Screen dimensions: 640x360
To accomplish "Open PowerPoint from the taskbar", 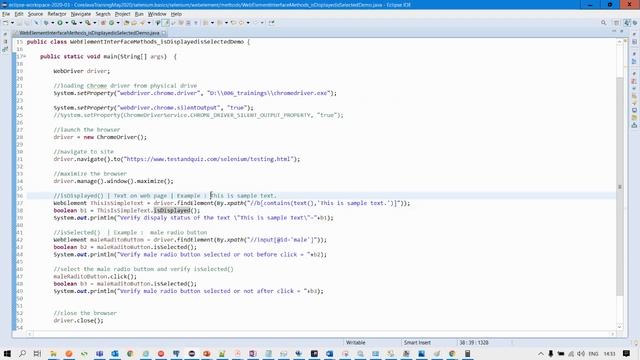I will 207,353.
